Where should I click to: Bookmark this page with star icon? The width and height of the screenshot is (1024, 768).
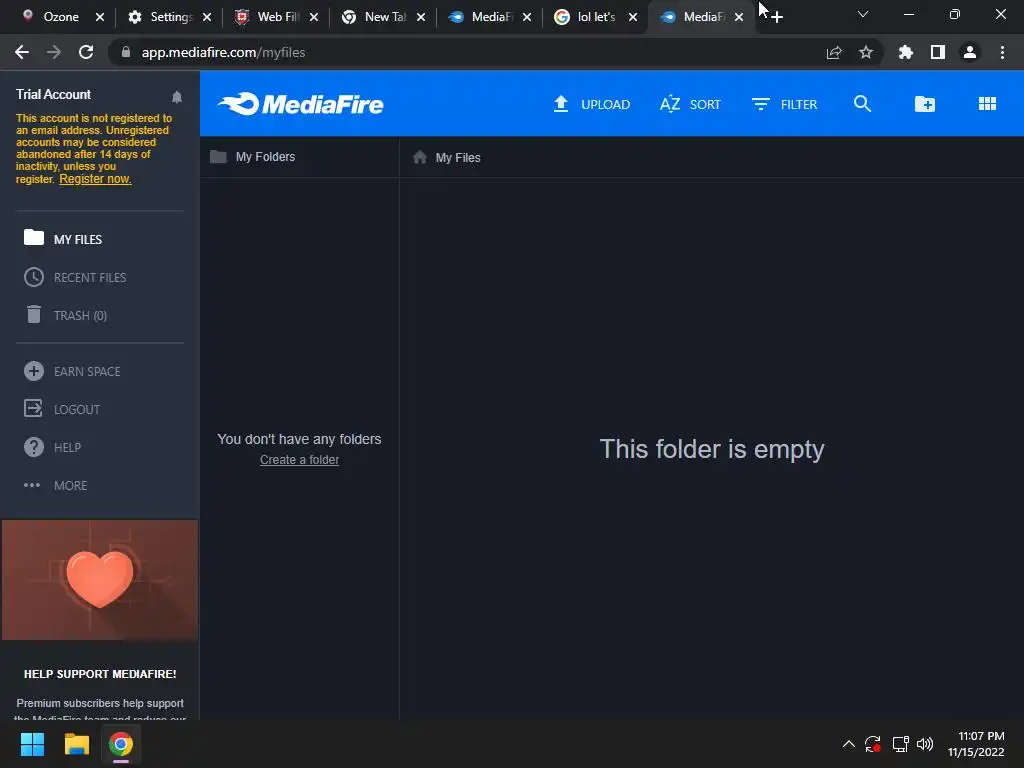point(866,52)
